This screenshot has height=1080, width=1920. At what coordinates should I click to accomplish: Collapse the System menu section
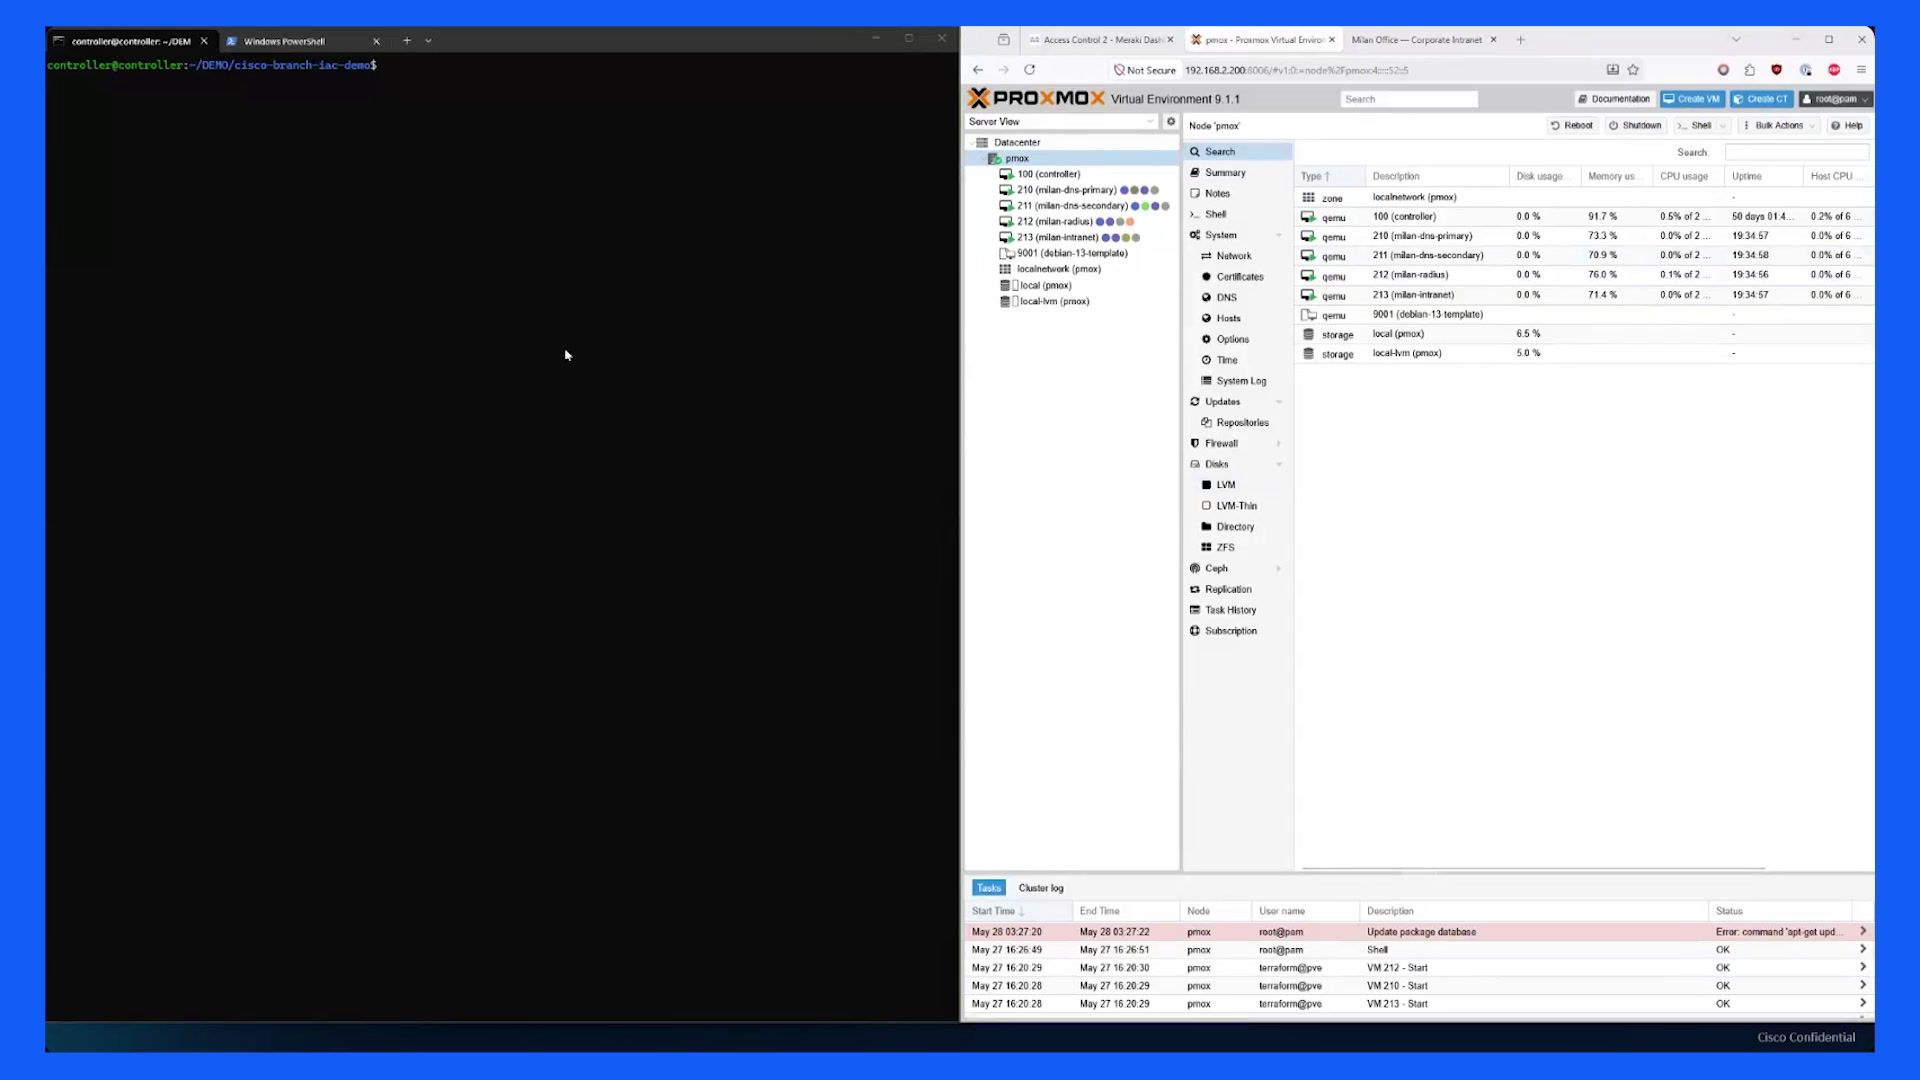1279,235
